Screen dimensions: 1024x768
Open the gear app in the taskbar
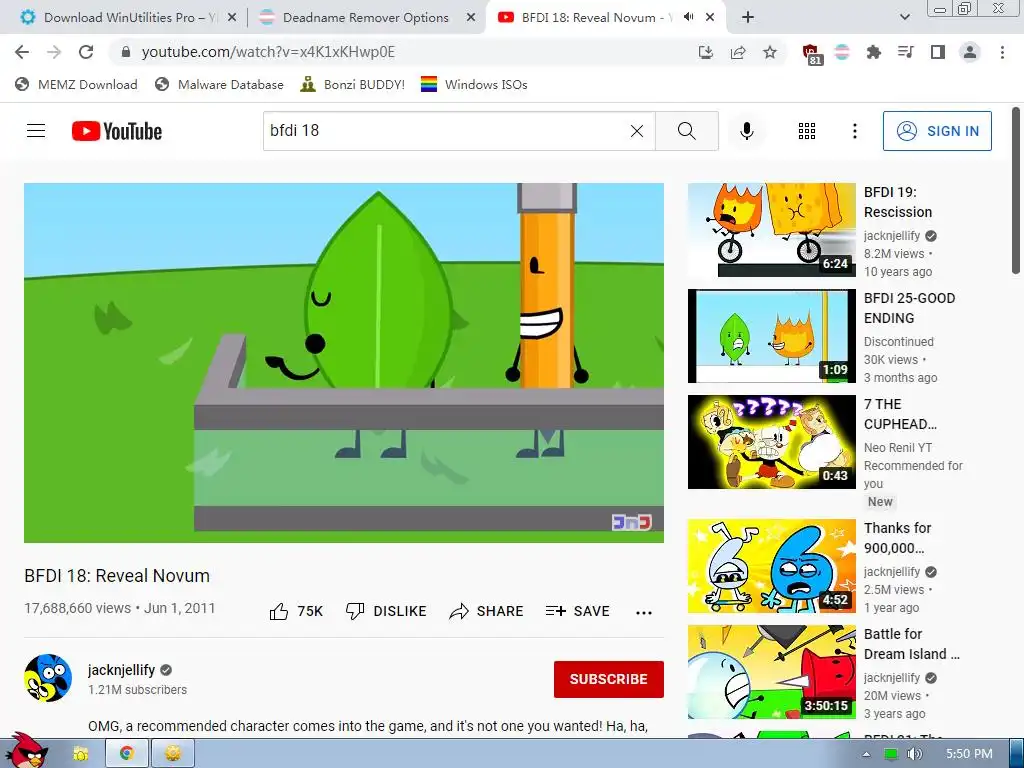click(172, 753)
